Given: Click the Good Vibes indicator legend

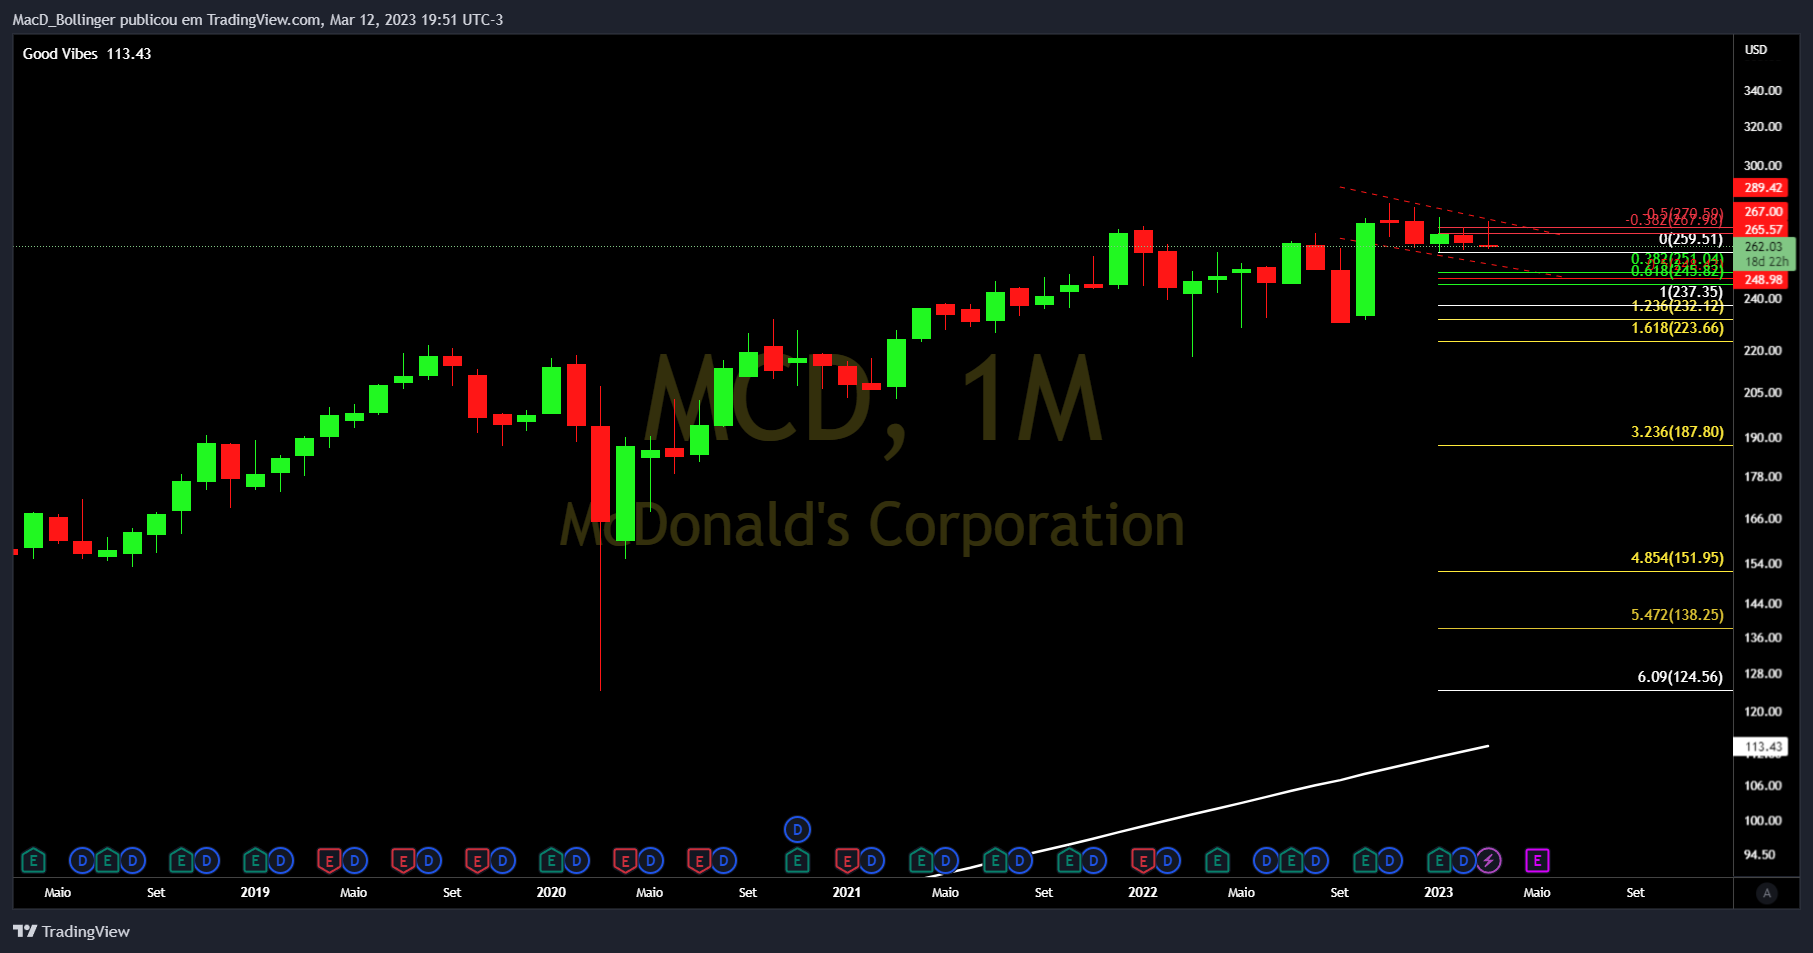Looking at the screenshot, I should (87, 54).
